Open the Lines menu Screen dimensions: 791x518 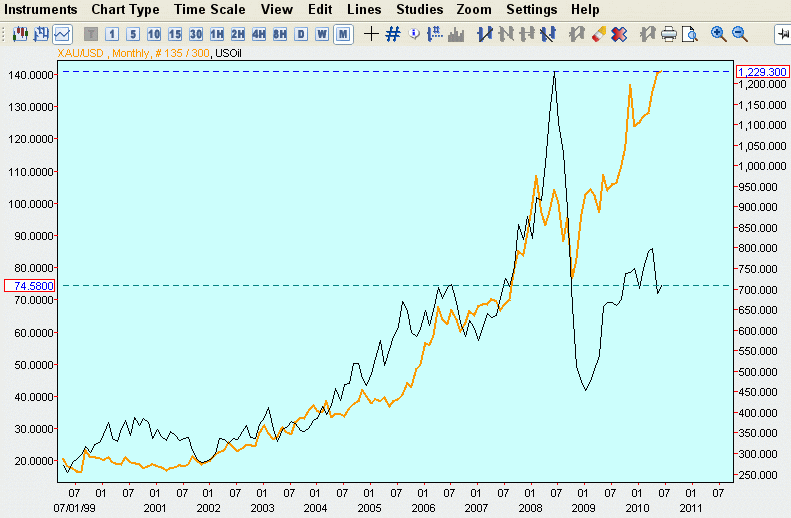(364, 10)
